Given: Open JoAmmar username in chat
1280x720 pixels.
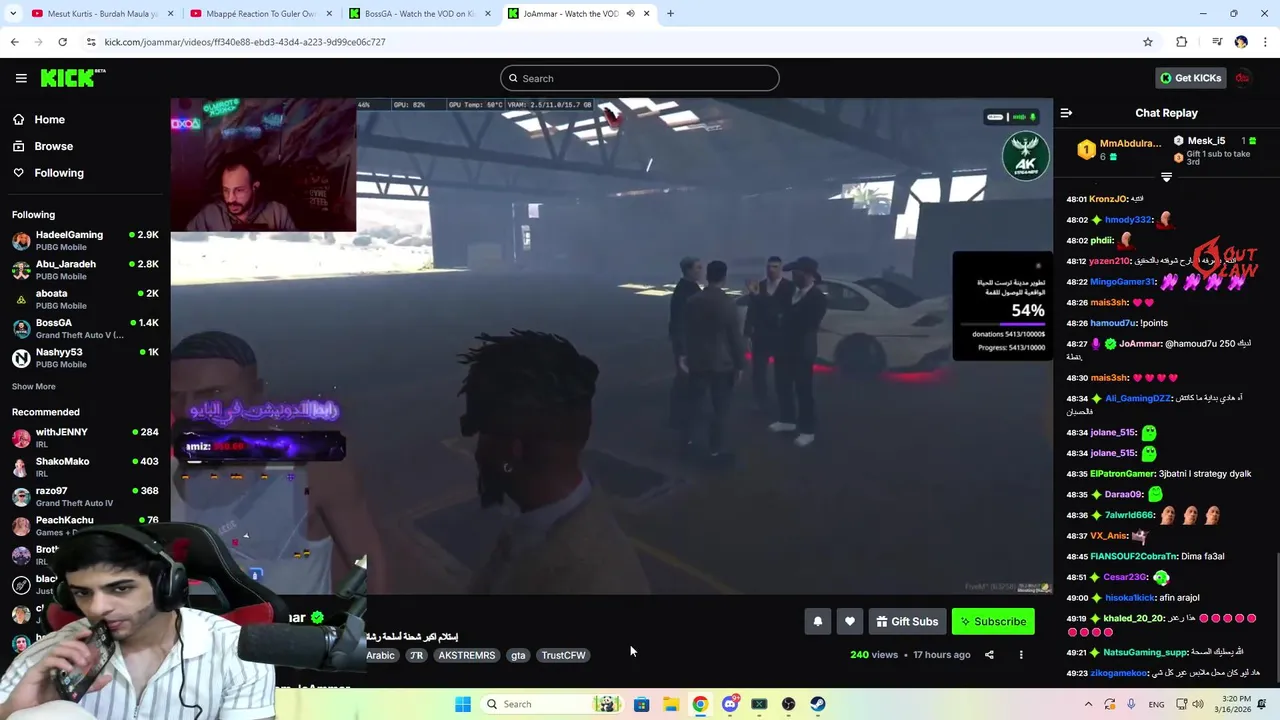Looking at the screenshot, I should [1141, 344].
